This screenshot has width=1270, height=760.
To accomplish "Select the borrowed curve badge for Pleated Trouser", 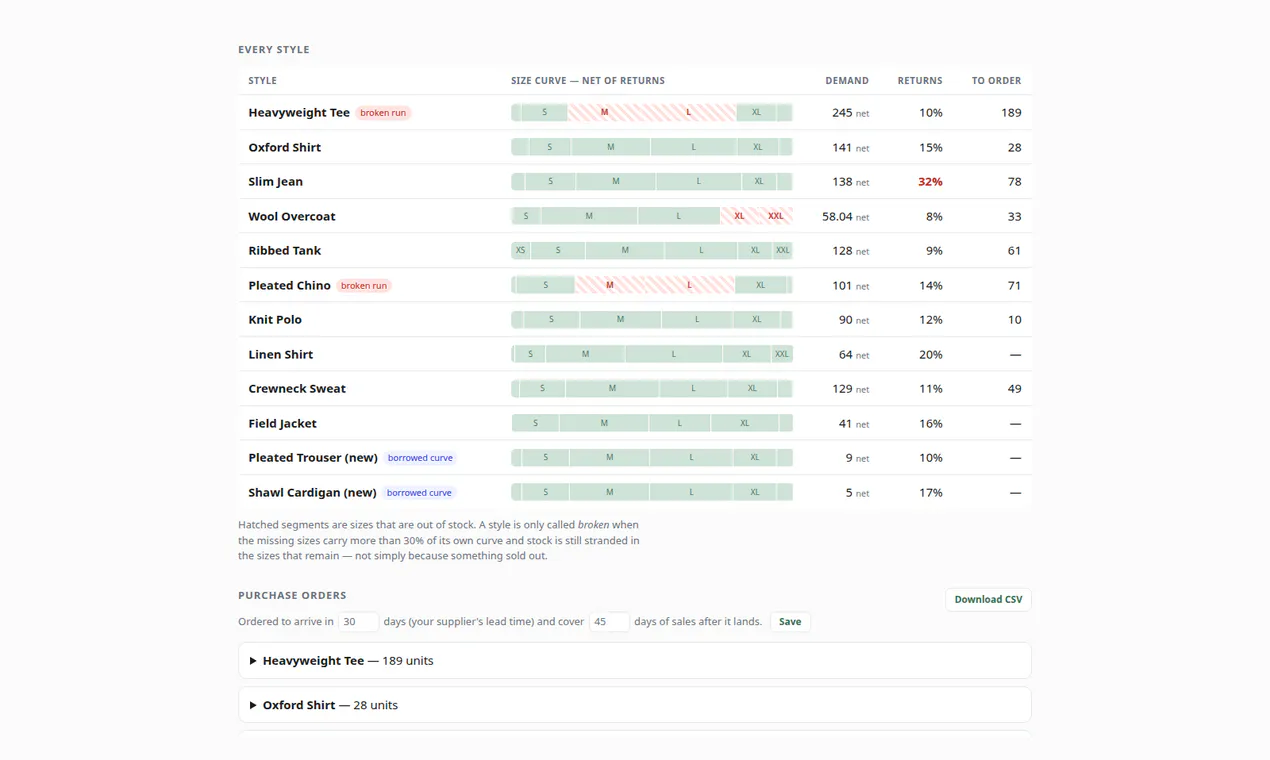I will point(420,458).
